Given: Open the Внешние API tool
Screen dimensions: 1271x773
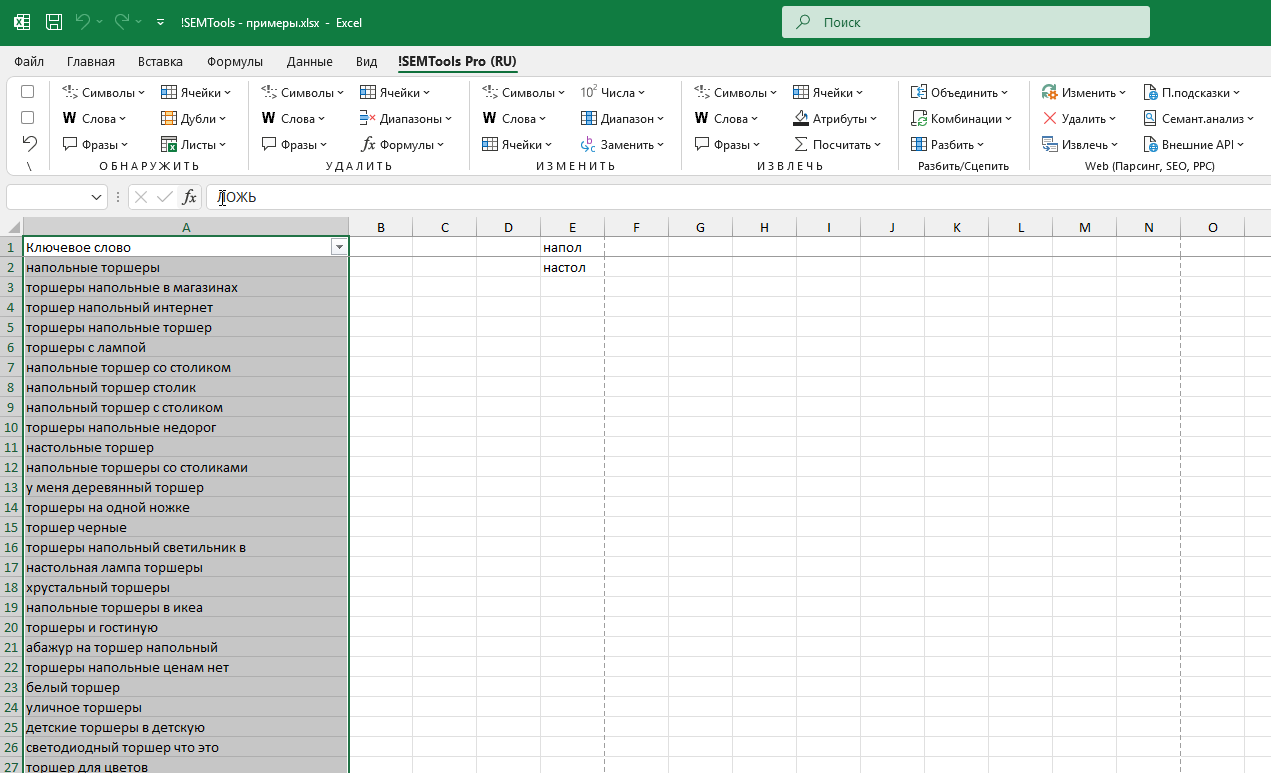Looking at the screenshot, I should coord(1193,144).
